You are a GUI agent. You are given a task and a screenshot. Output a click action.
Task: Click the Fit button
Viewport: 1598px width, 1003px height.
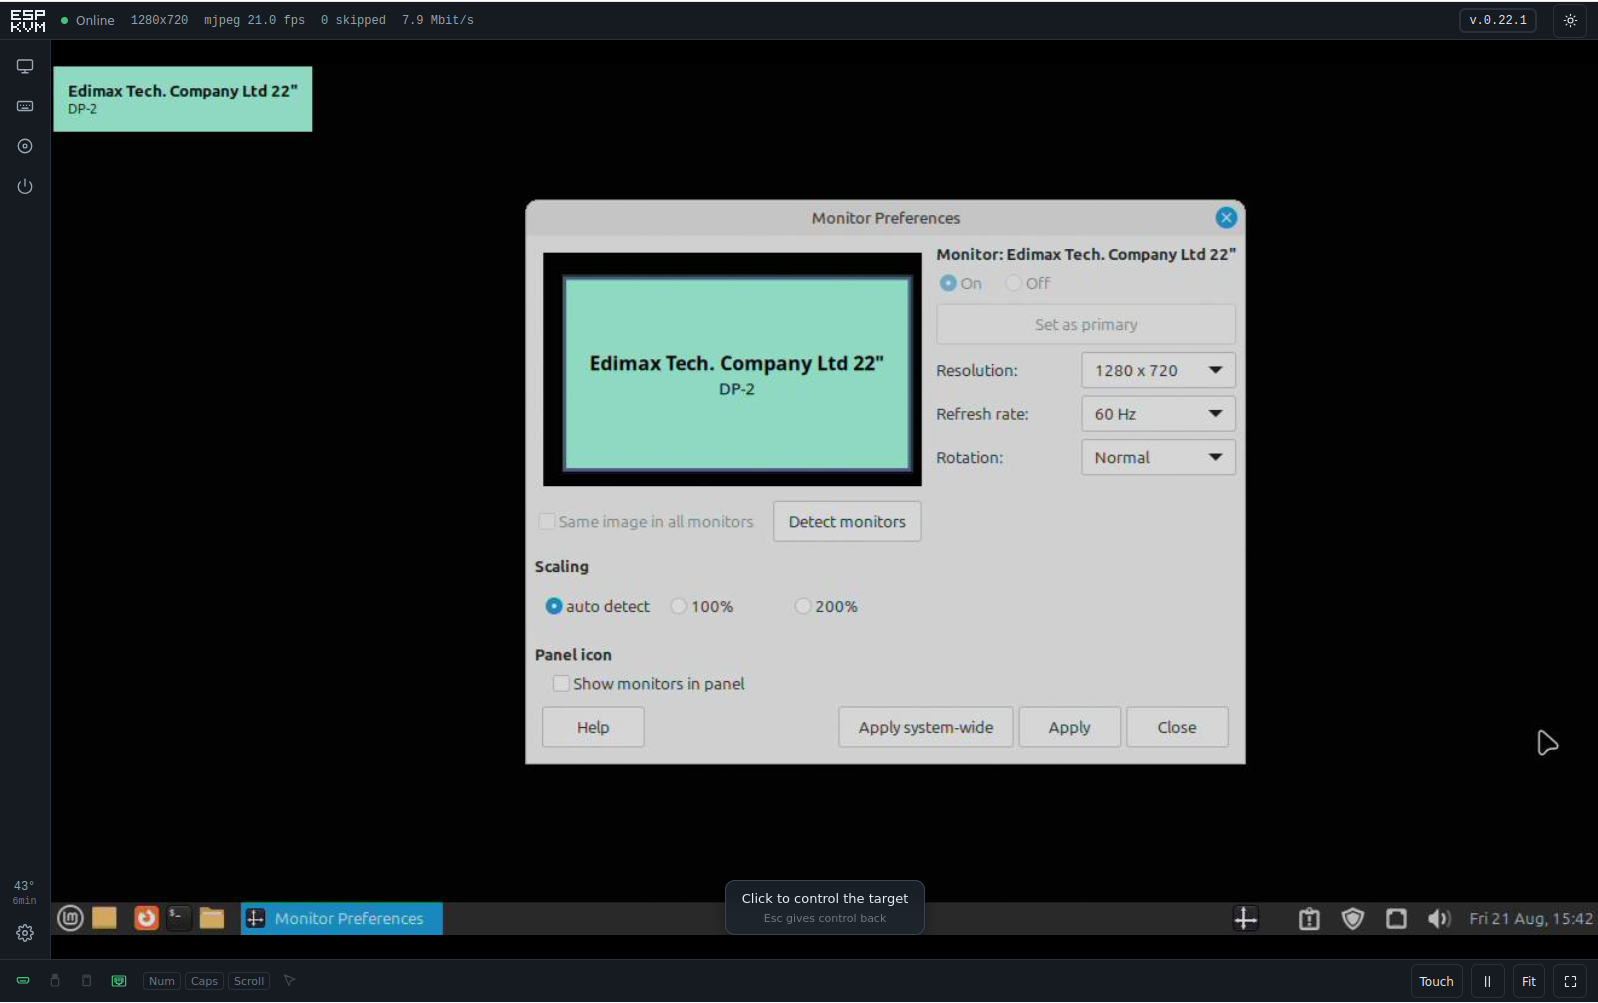point(1528,982)
